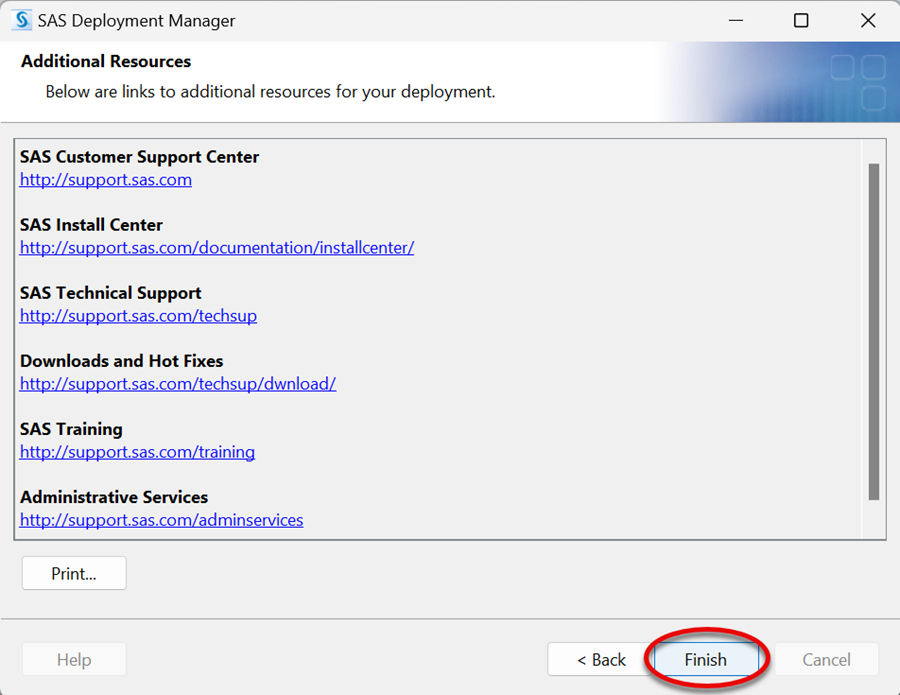This screenshot has height=695, width=900.
Task: Visit the support.sas.com/training link
Action: coord(137,452)
